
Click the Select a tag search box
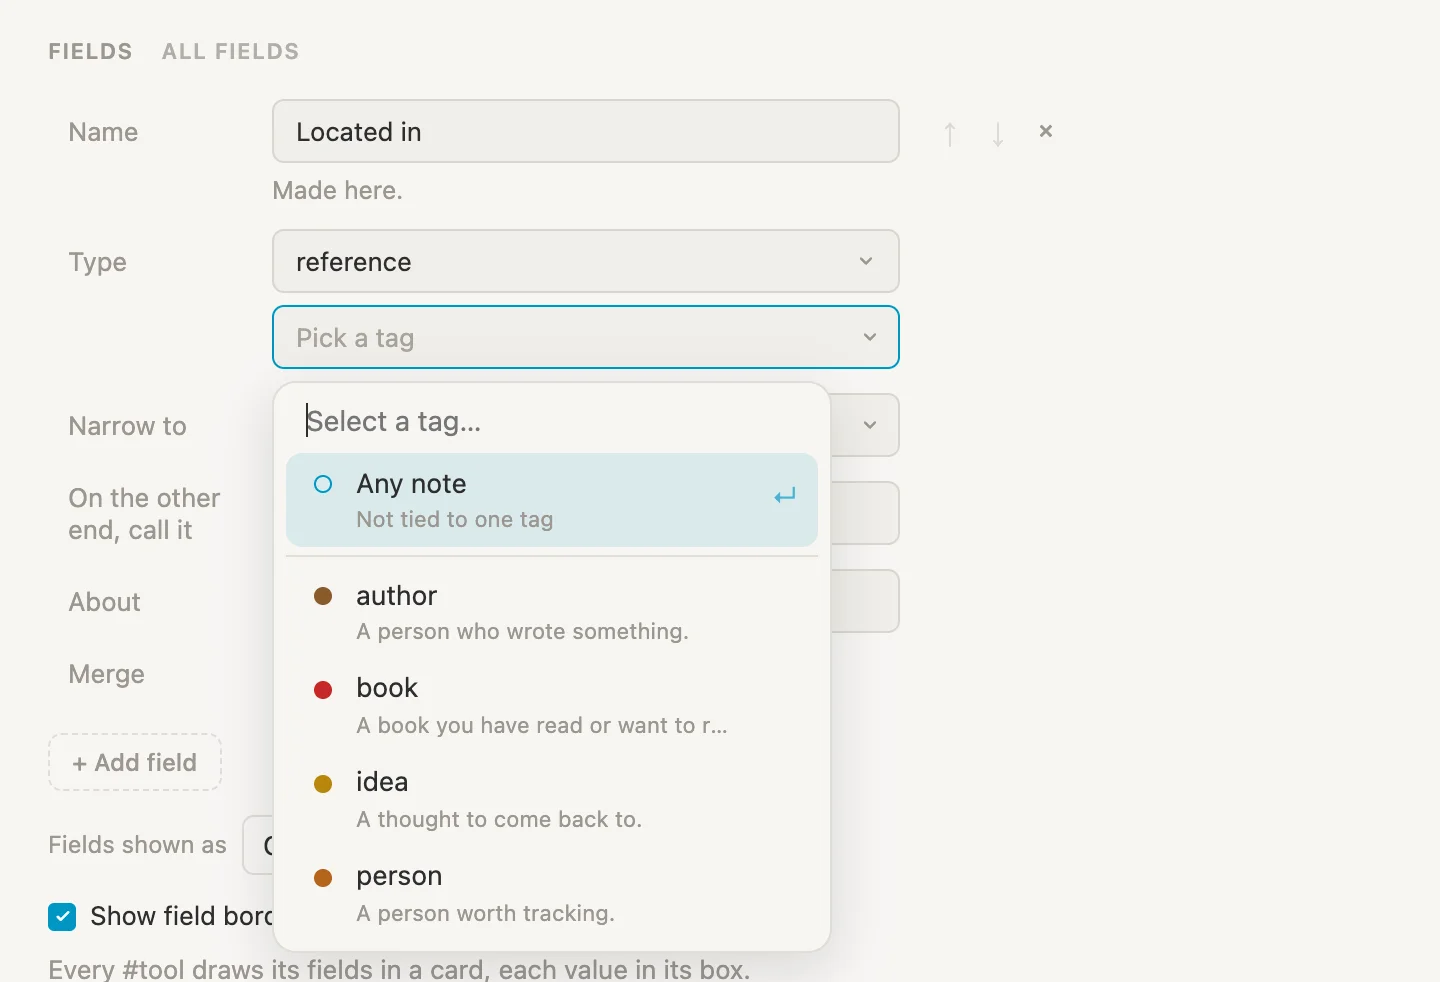(x=552, y=421)
